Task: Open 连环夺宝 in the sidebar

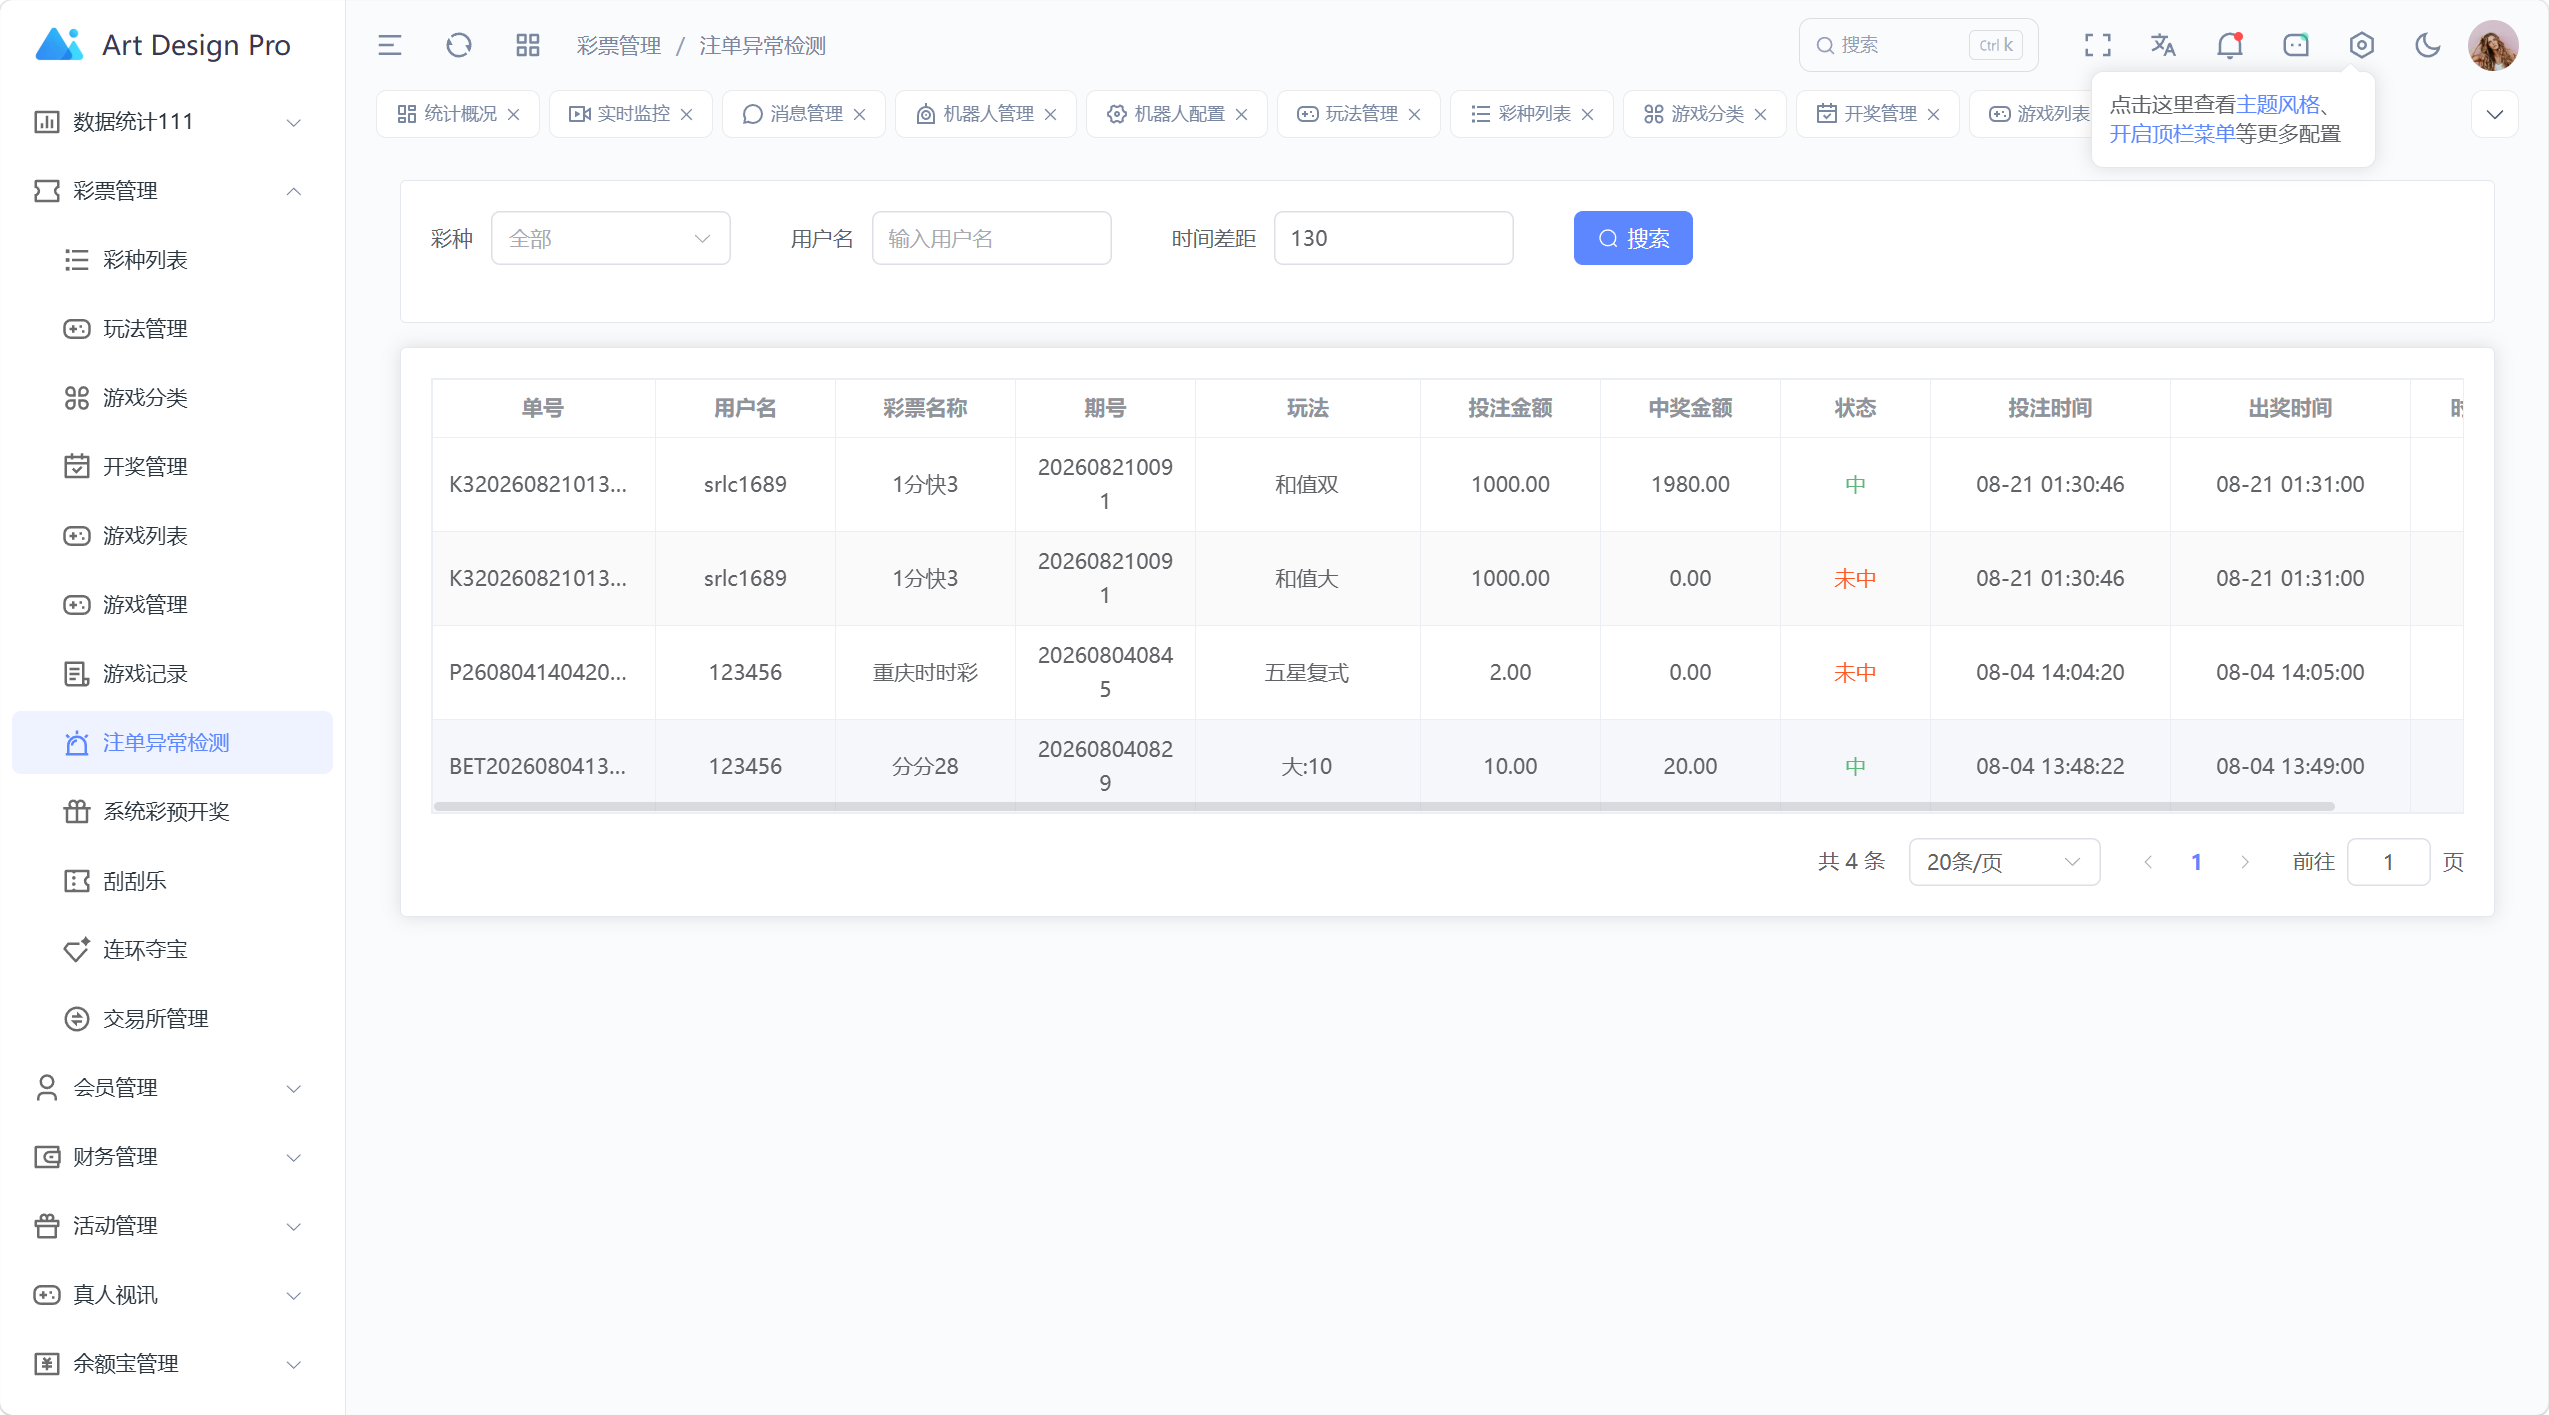Action: pos(172,950)
